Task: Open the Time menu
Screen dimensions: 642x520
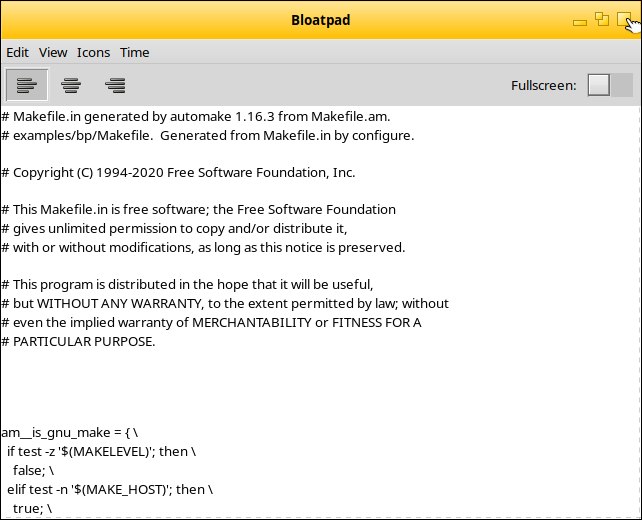Action: tap(134, 52)
